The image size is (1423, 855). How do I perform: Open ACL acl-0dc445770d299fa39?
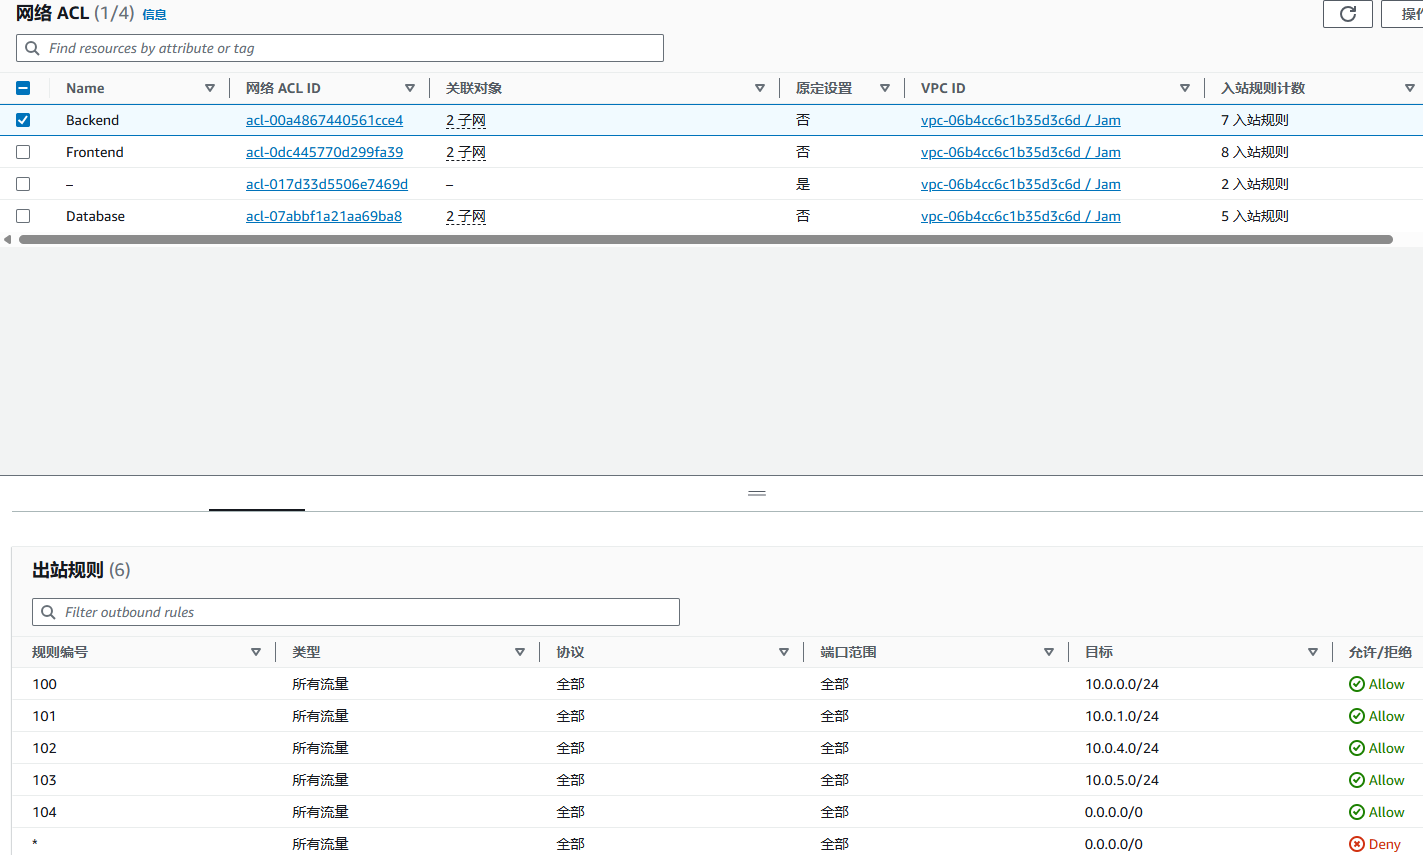[324, 152]
